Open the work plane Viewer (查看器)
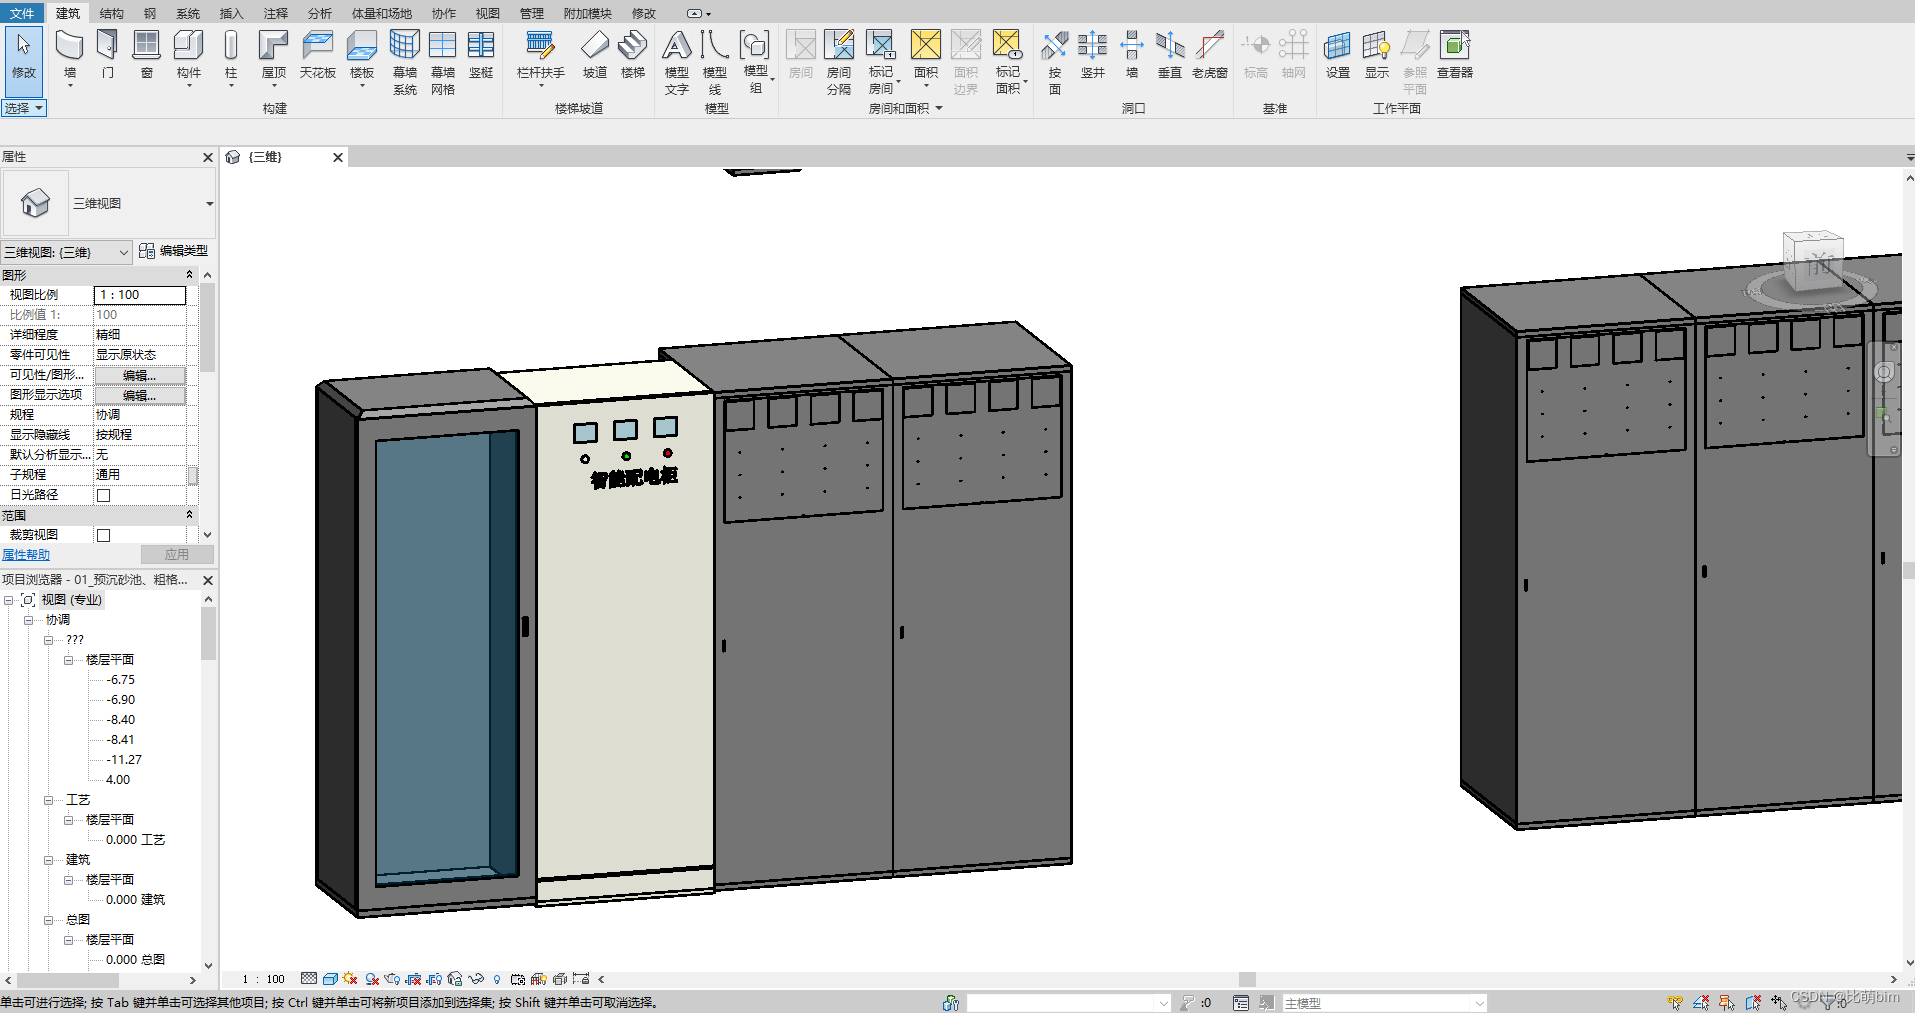1915x1013 pixels. 1455,56
